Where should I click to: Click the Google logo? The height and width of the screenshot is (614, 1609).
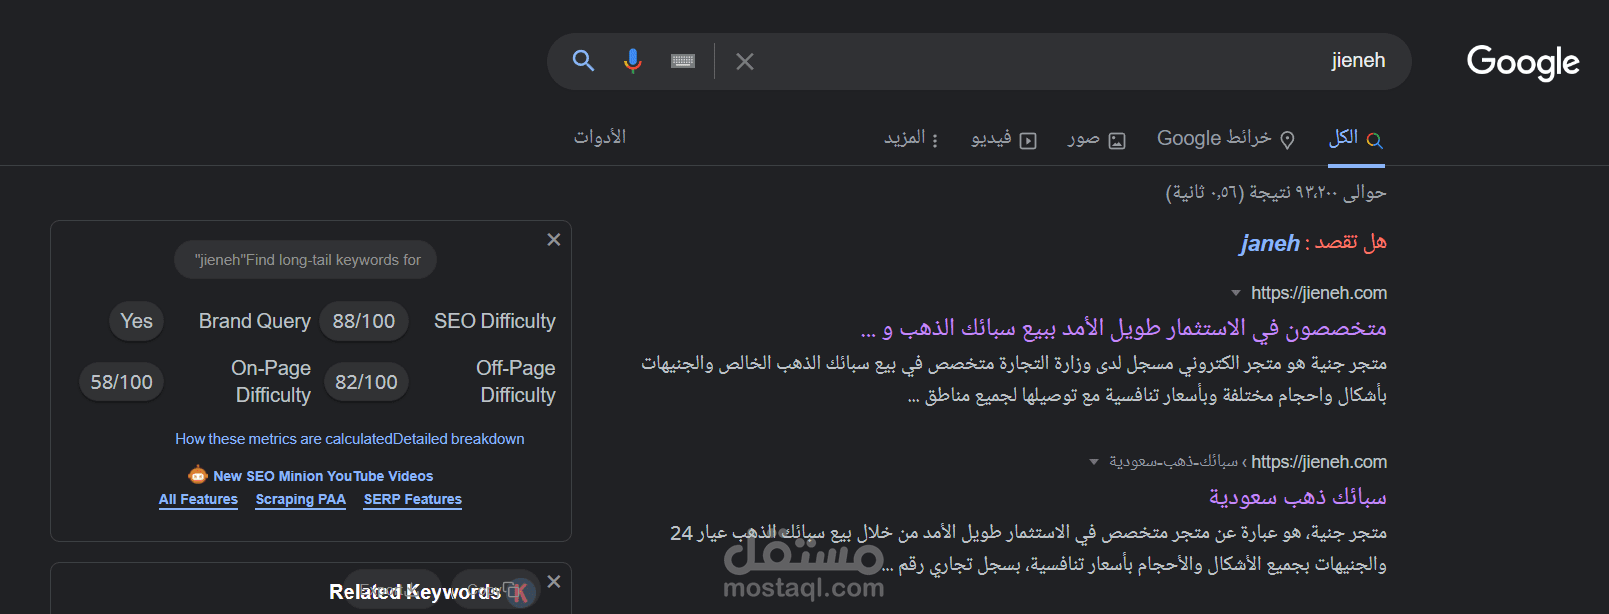coord(1523,62)
